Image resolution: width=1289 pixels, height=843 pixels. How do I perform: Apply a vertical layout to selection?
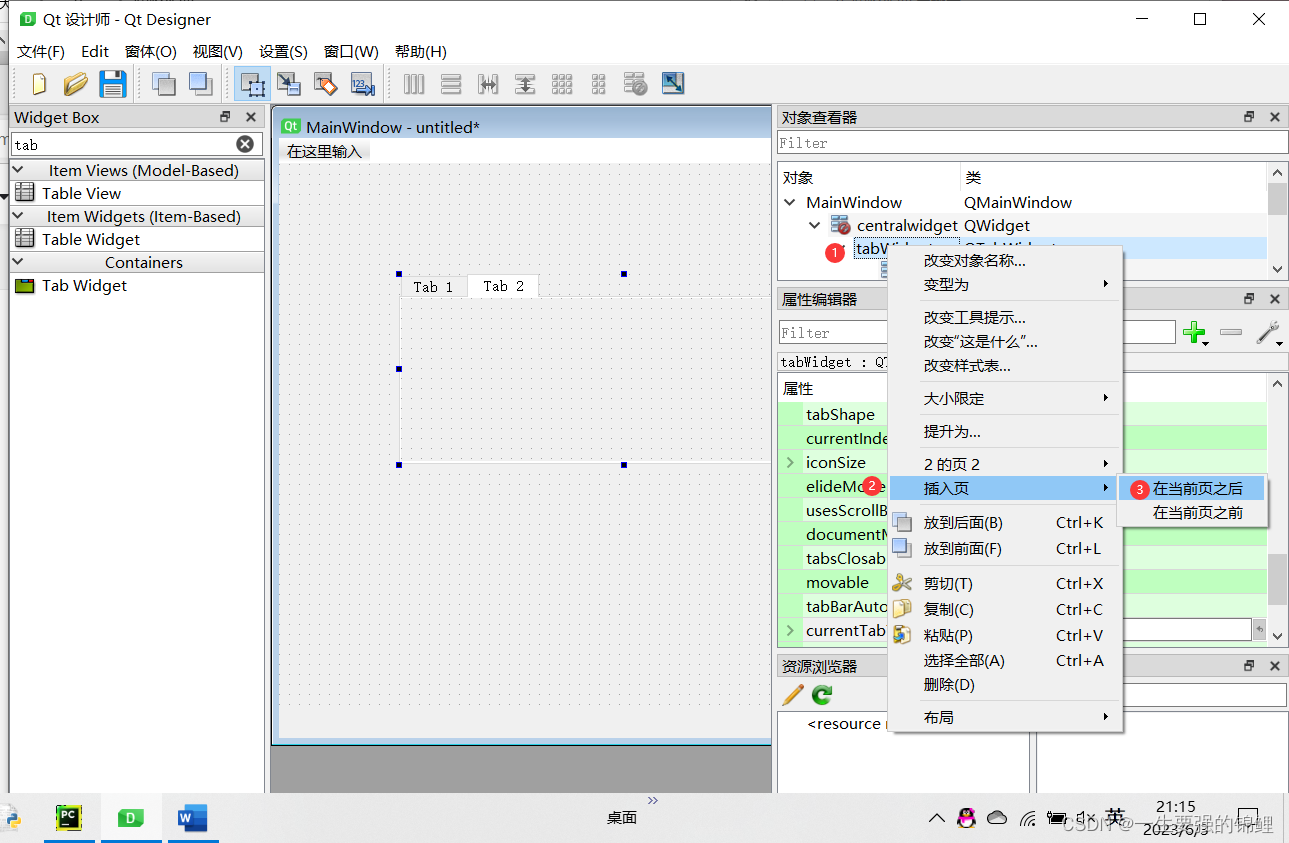pos(449,84)
